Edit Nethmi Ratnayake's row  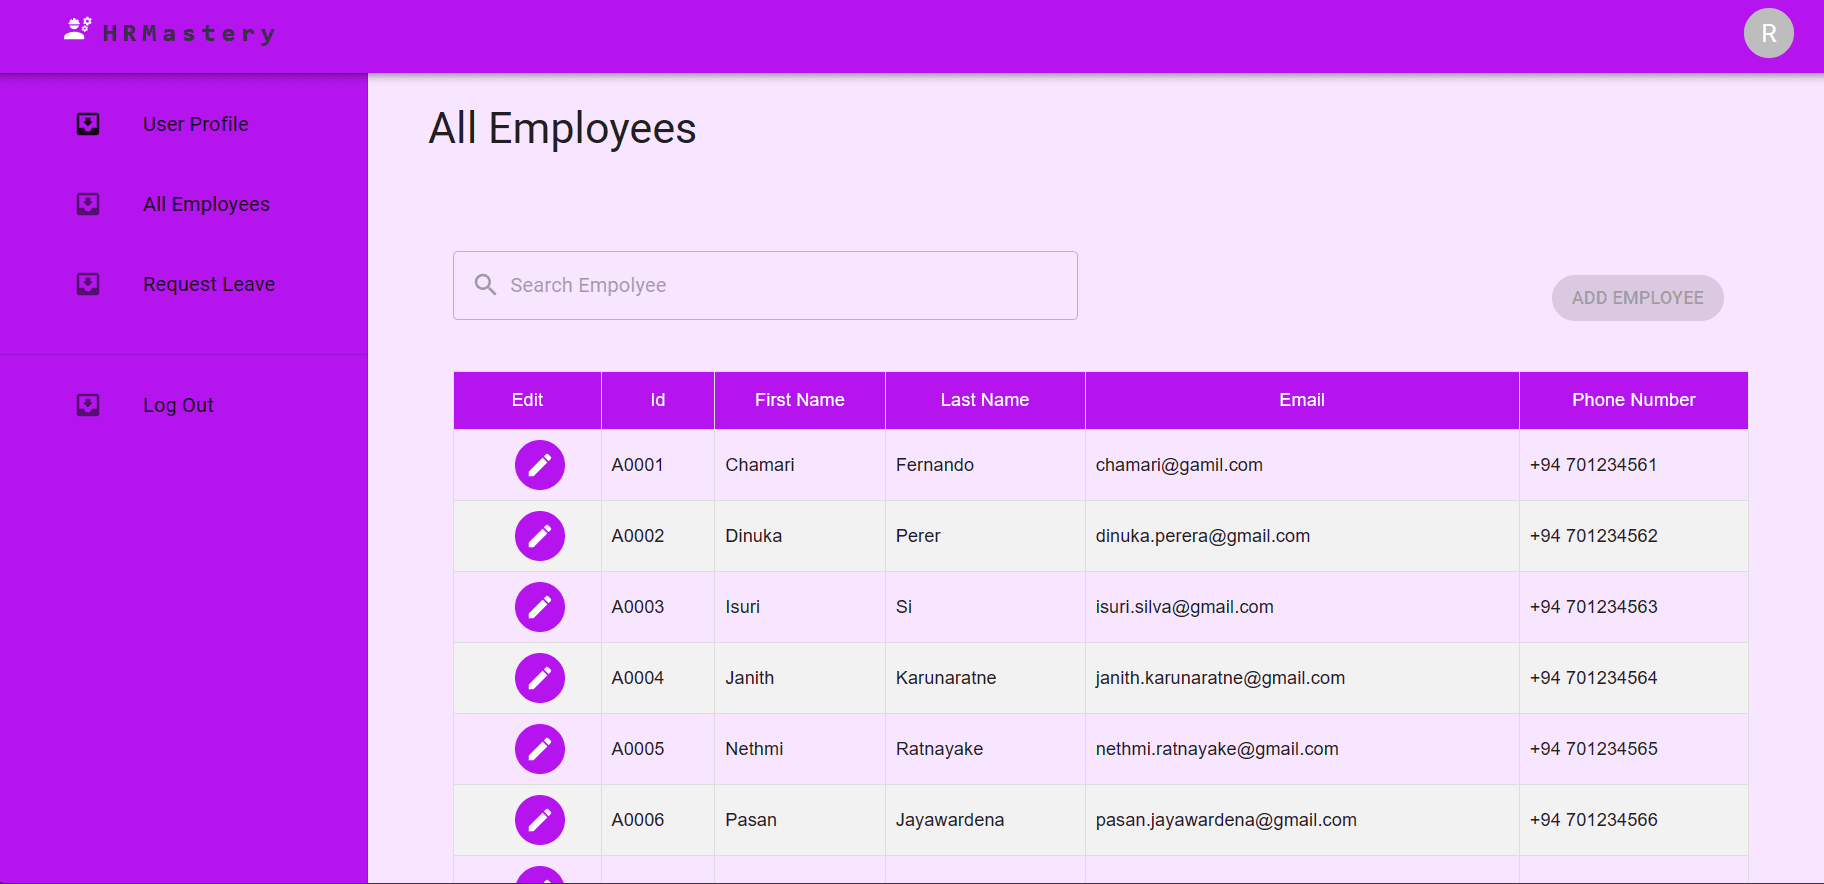tap(539, 749)
